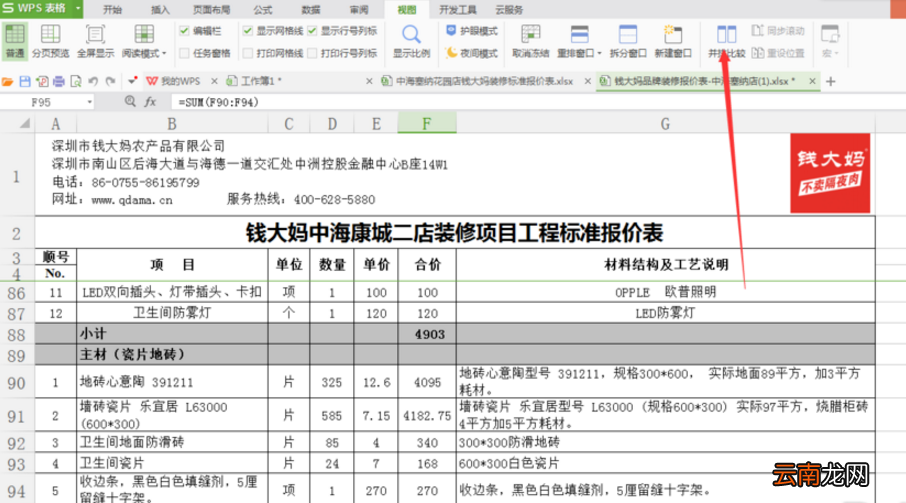Screen dimensions: 906x503
Task: Open the 数据 ribbon tab
Action: click(311, 10)
